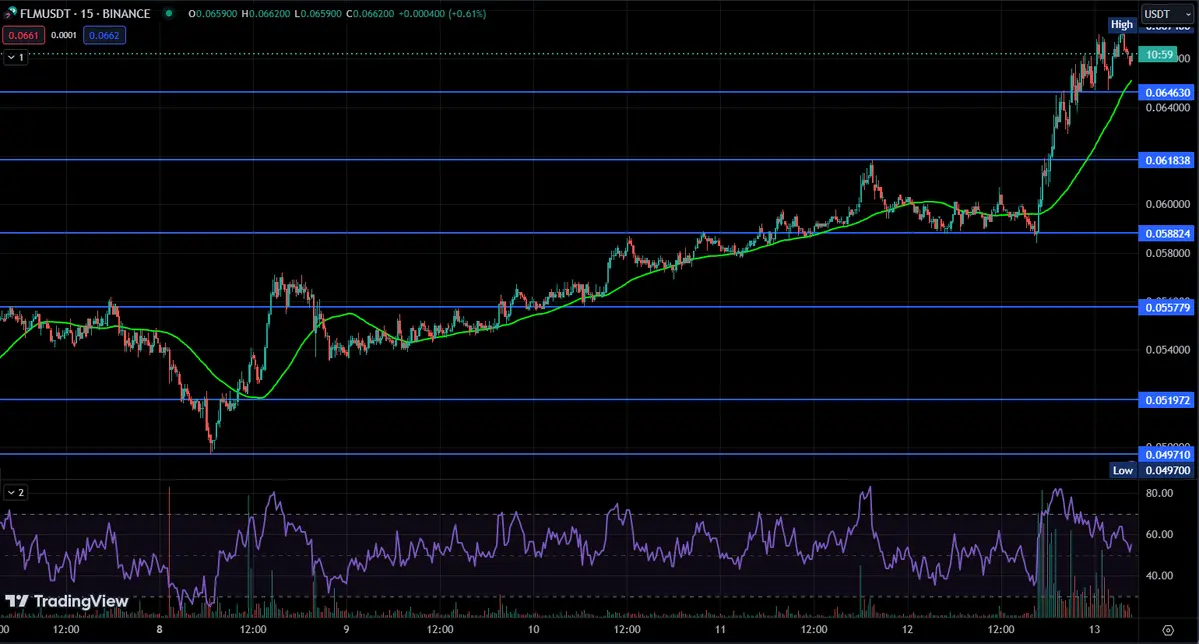Click the blue 0.0662 buy price button
Screen dimensions: 1199x644
(104, 35)
